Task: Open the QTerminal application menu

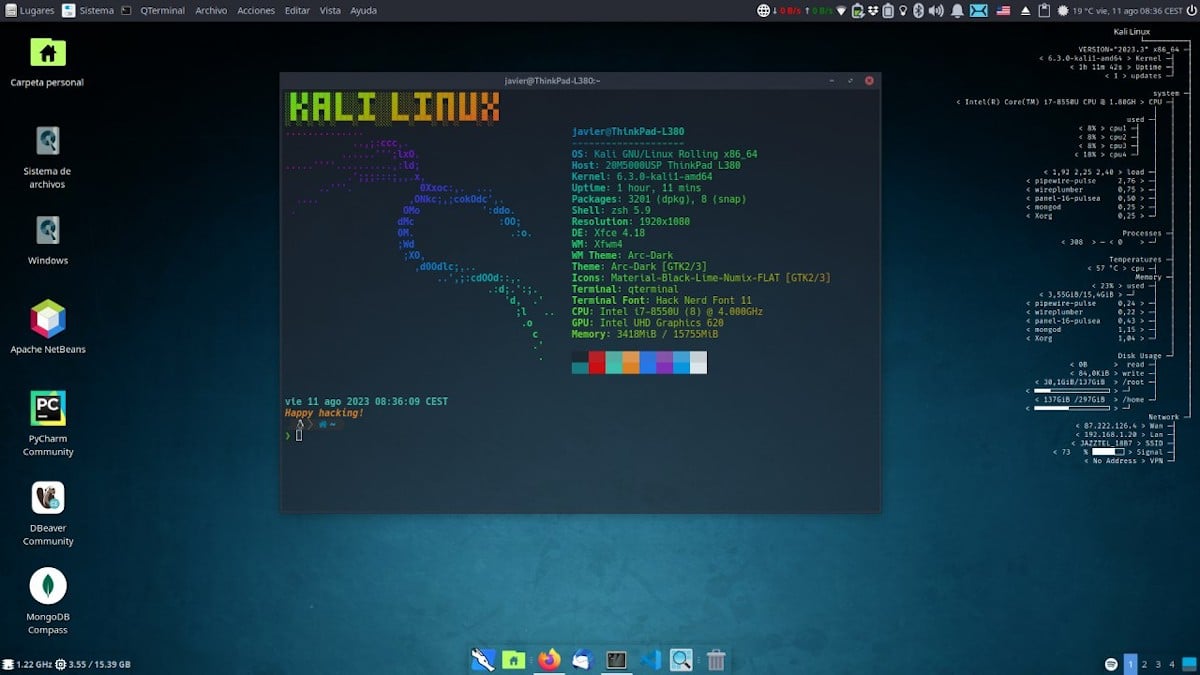Action: (x=162, y=10)
